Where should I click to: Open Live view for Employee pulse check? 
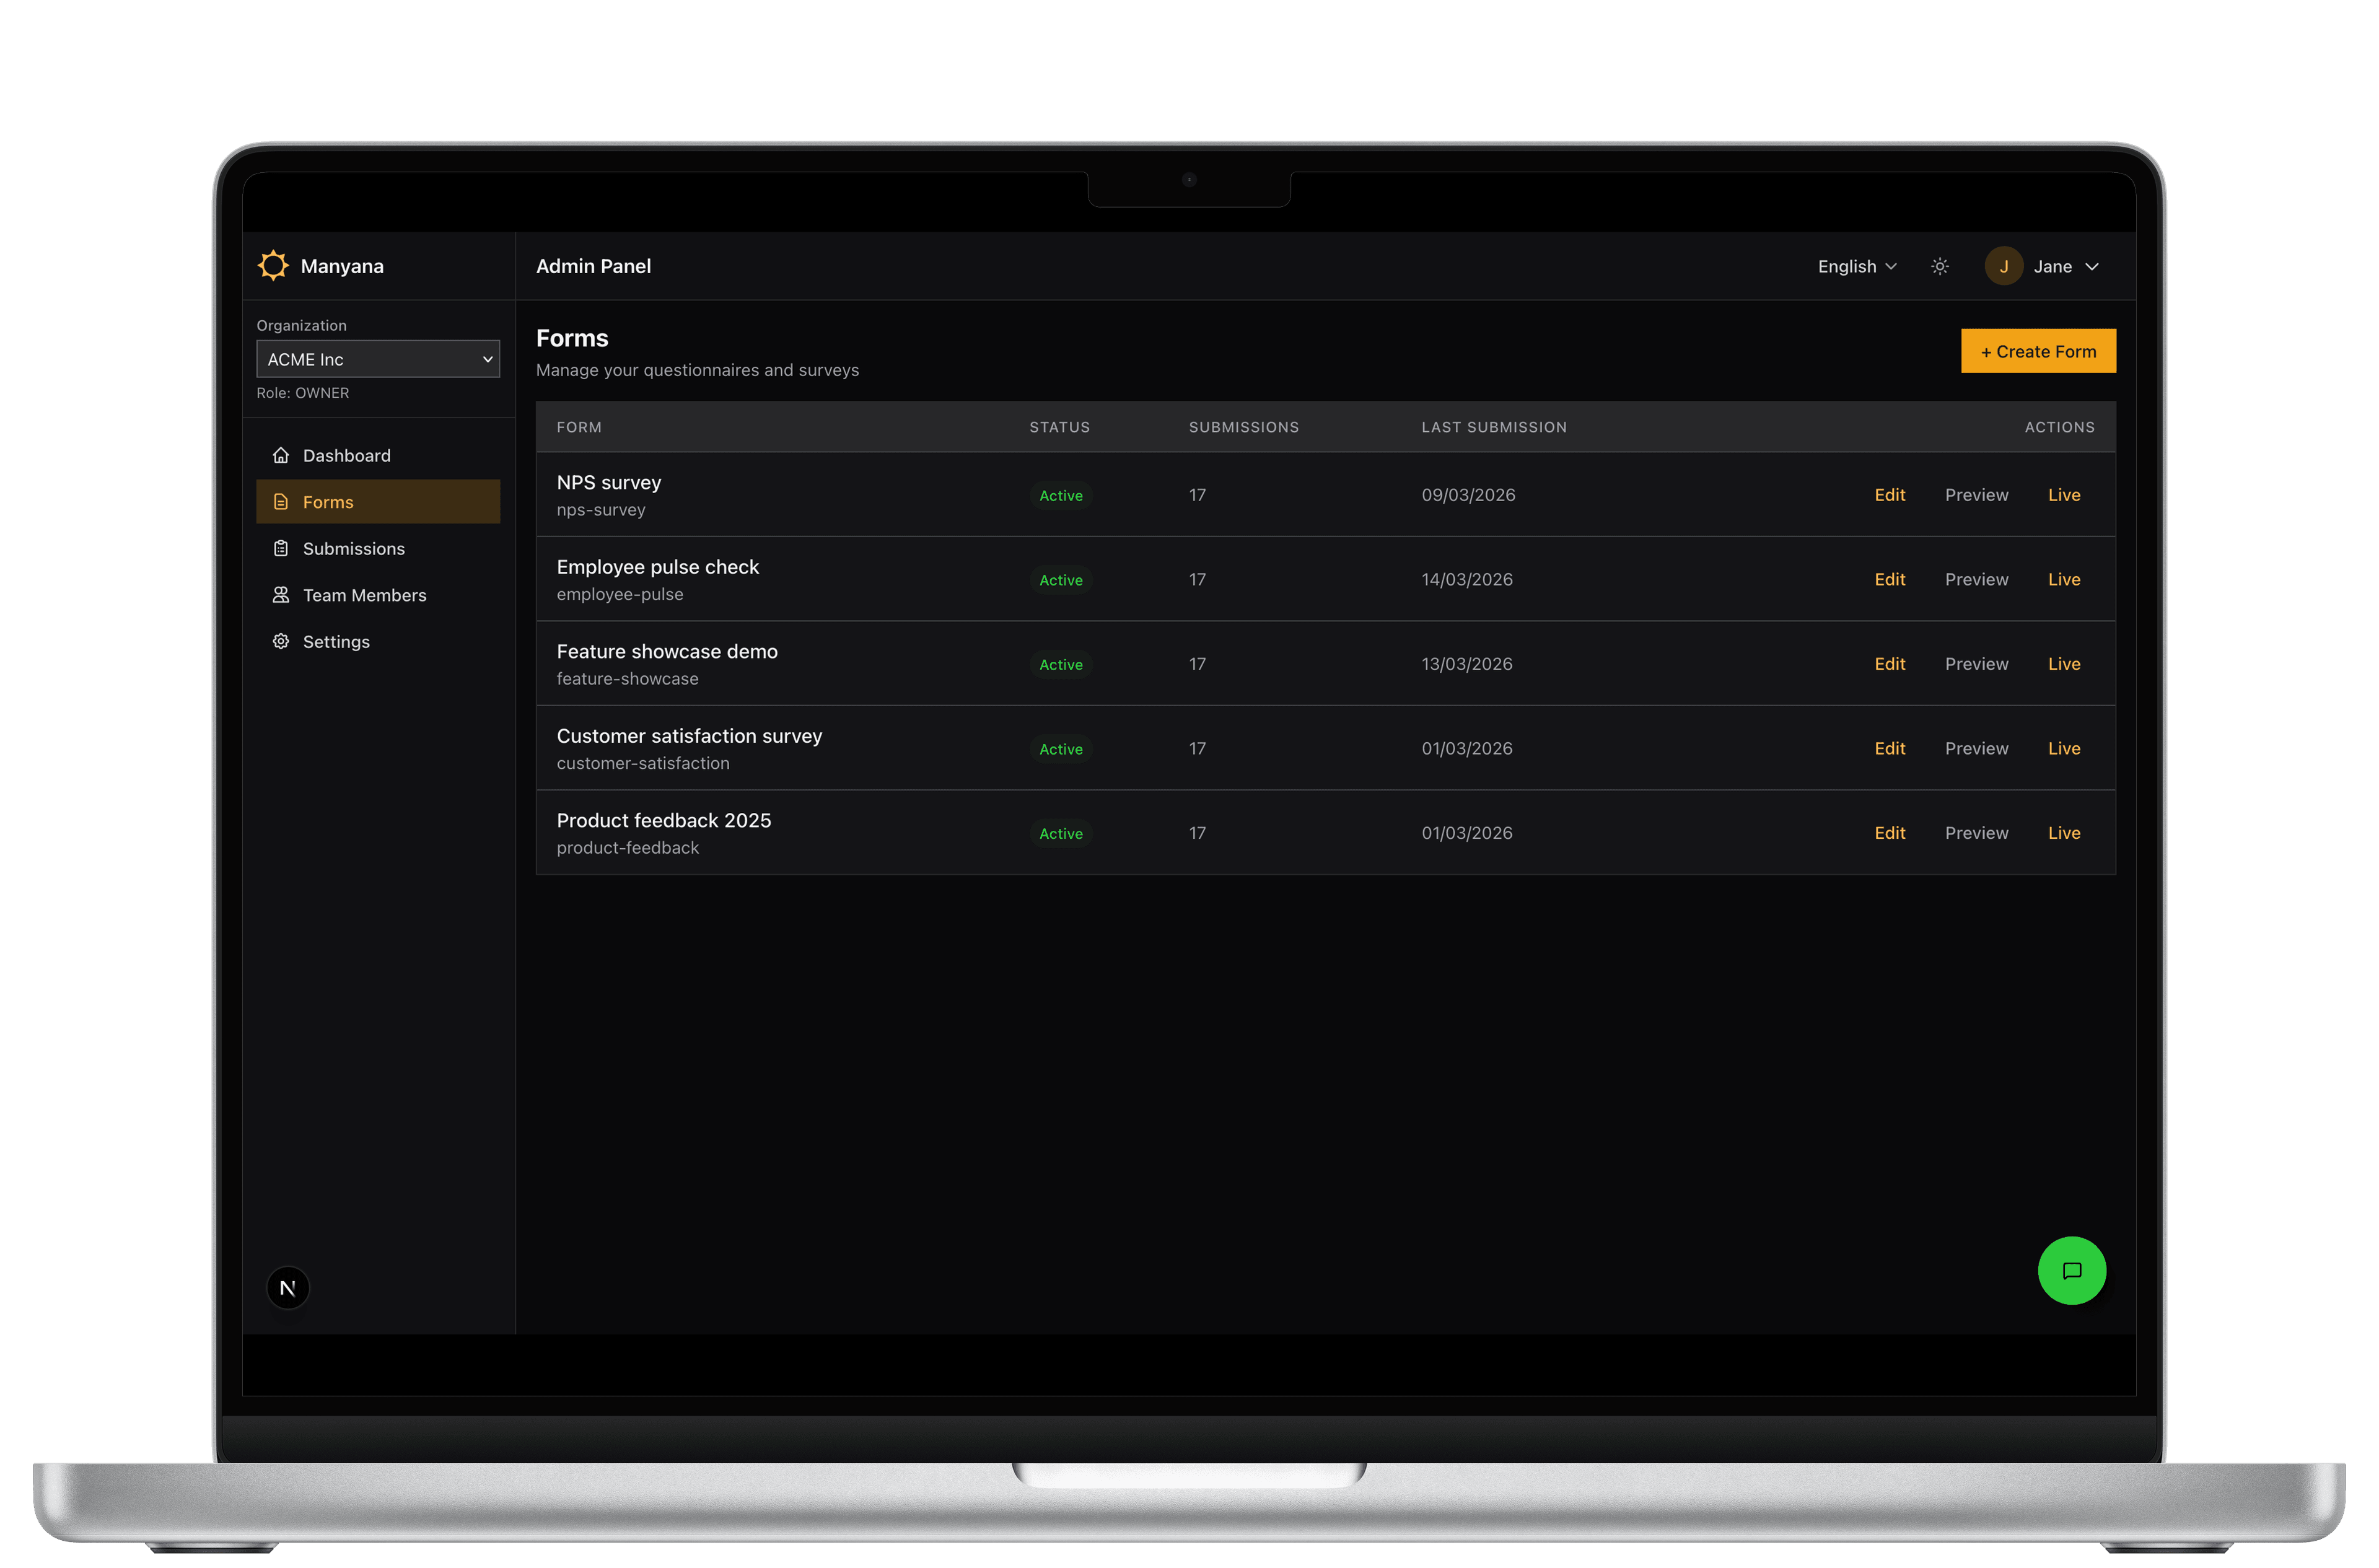pos(2064,579)
